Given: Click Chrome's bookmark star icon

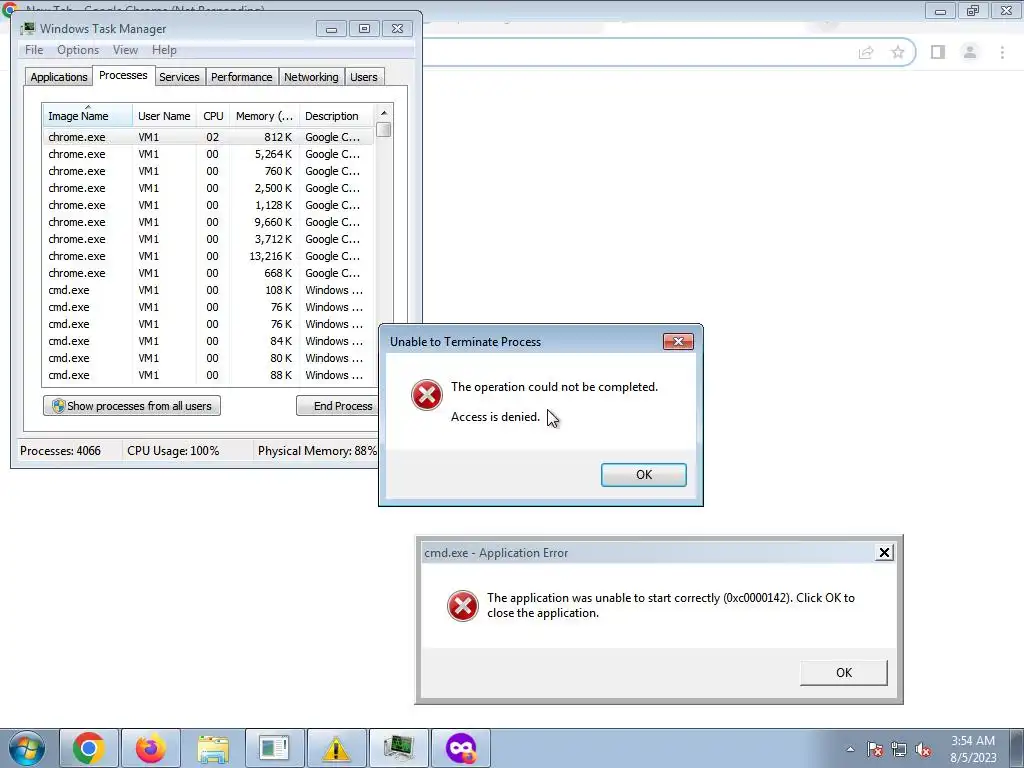Looking at the screenshot, I should (x=898, y=52).
